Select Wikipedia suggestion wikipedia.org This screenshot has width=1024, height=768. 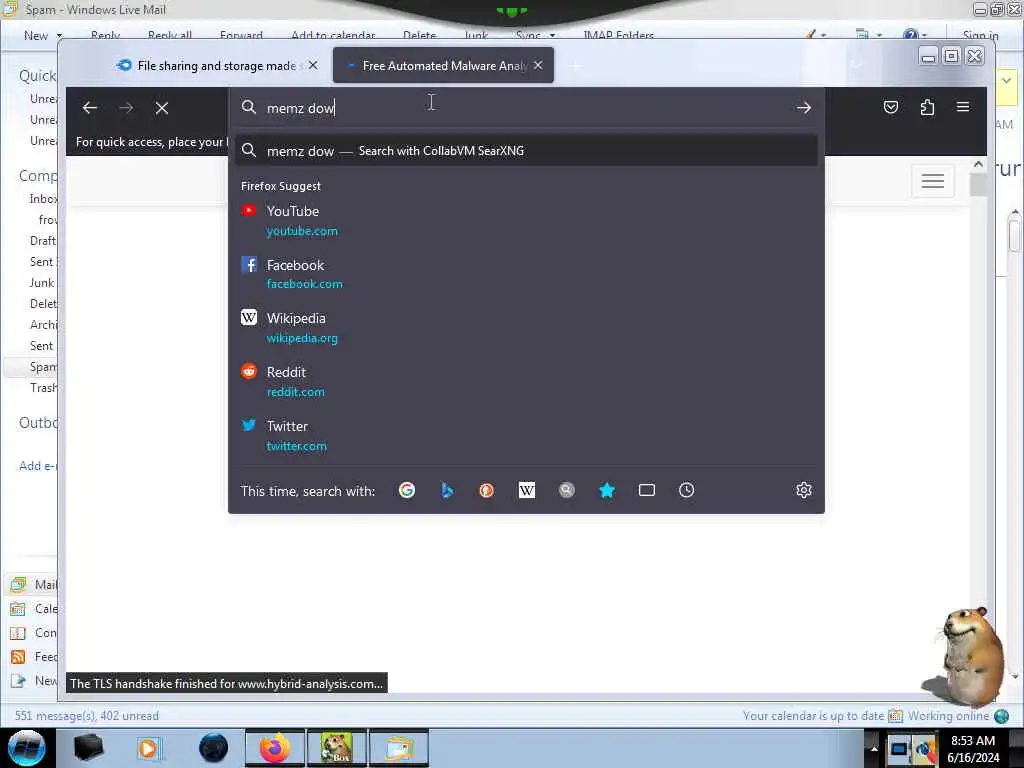tap(526, 328)
